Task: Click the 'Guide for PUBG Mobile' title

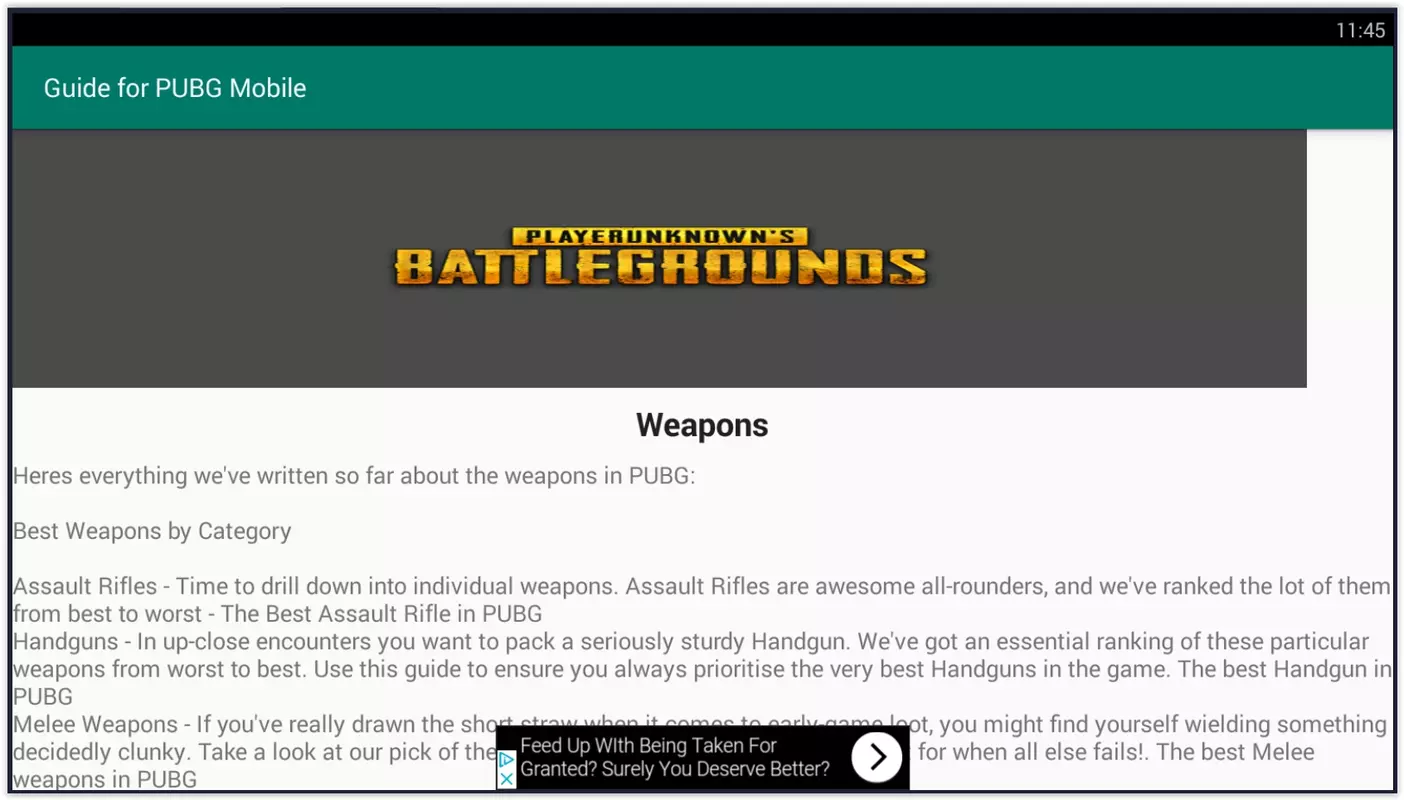Action: coord(175,88)
